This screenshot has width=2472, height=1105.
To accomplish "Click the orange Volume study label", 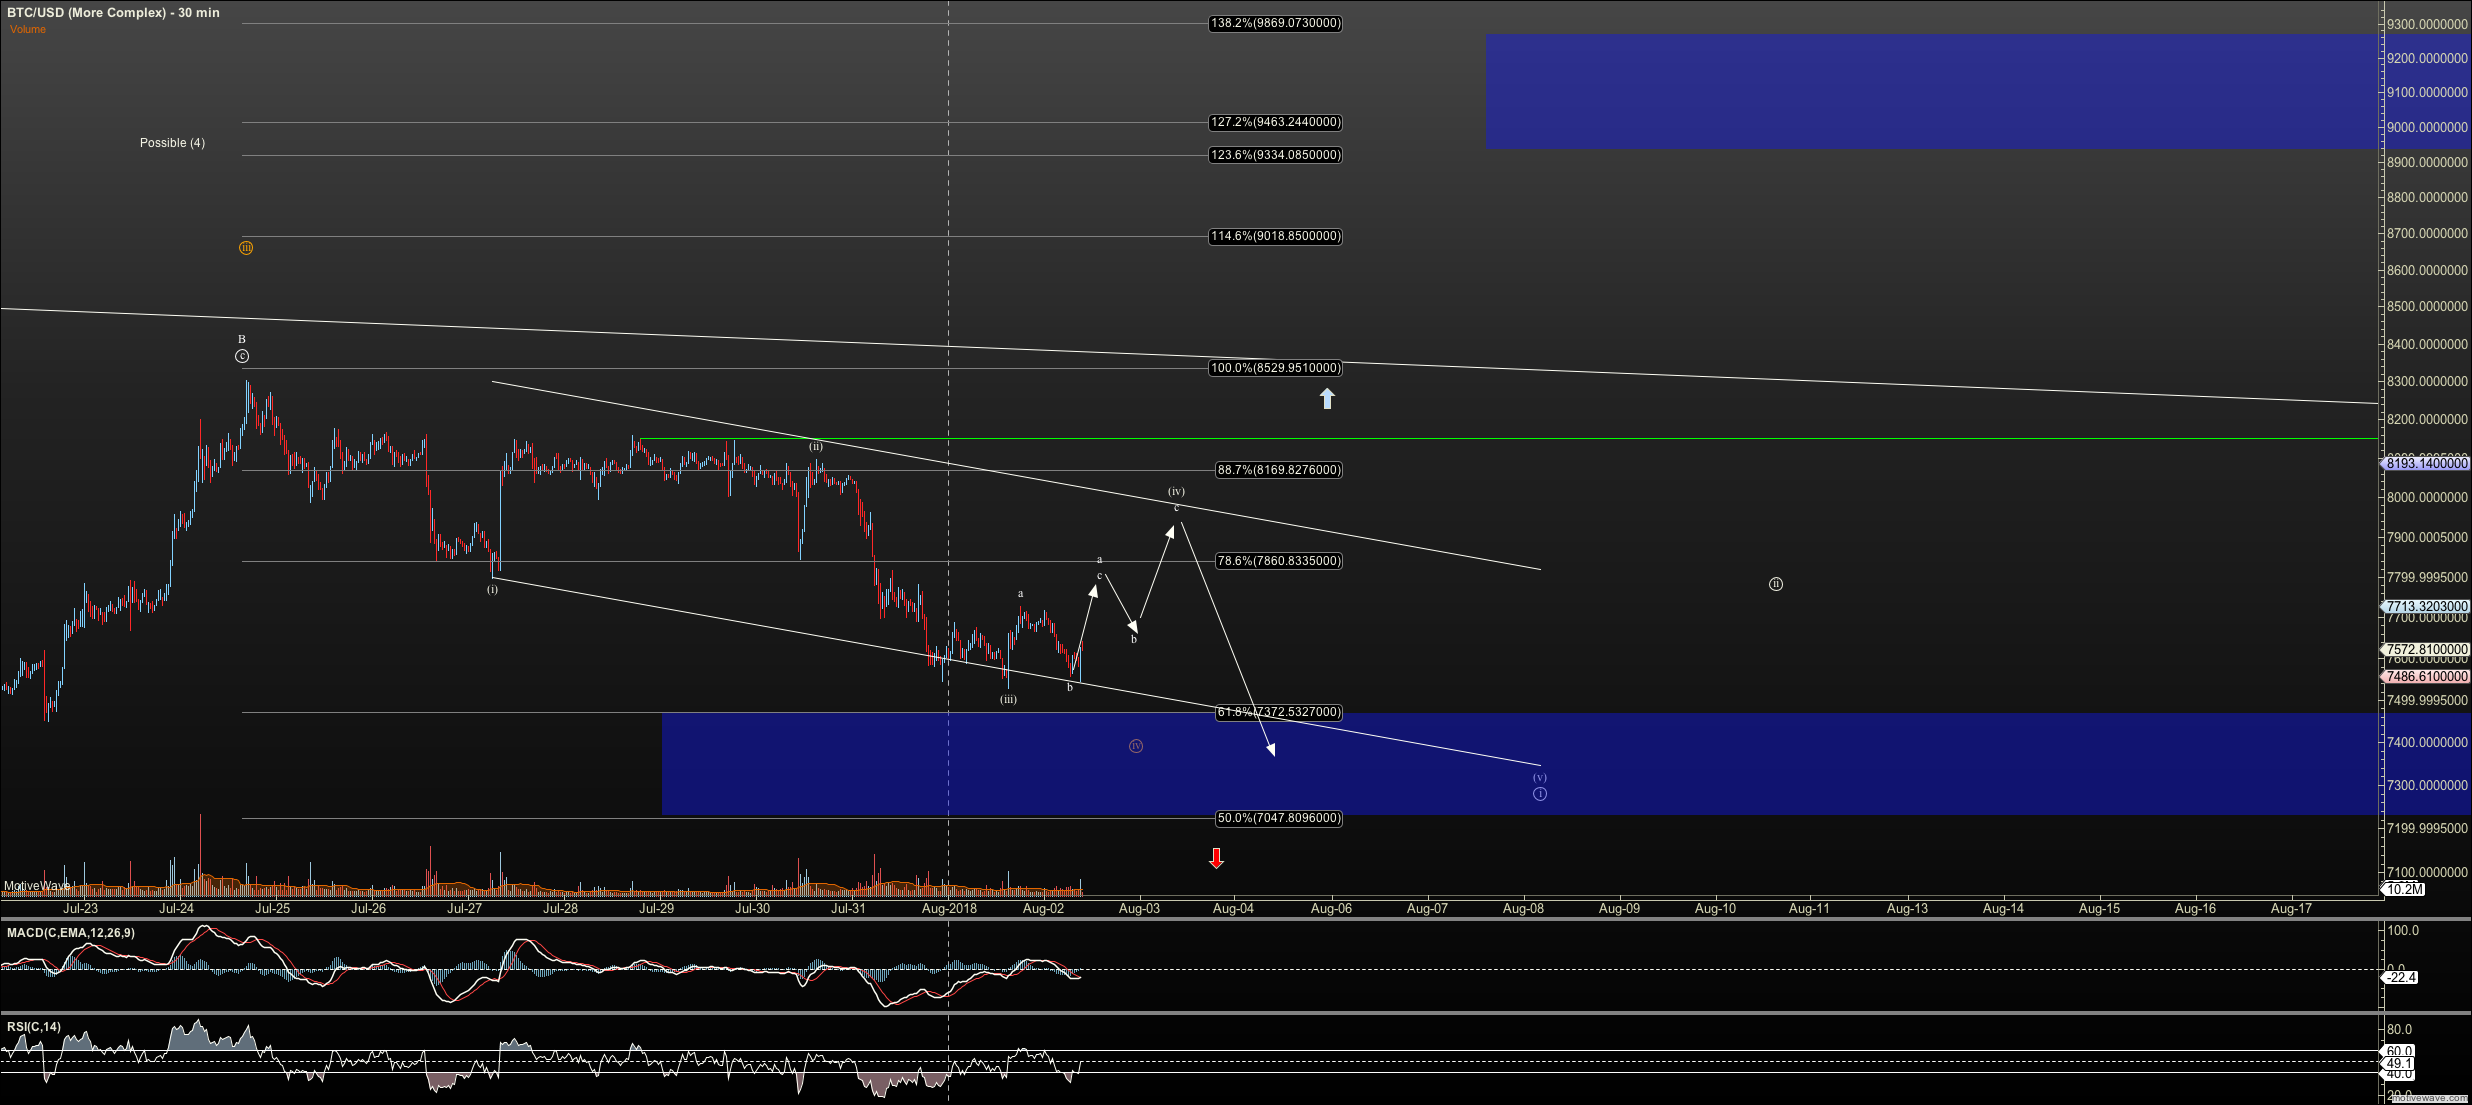I will click(28, 29).
